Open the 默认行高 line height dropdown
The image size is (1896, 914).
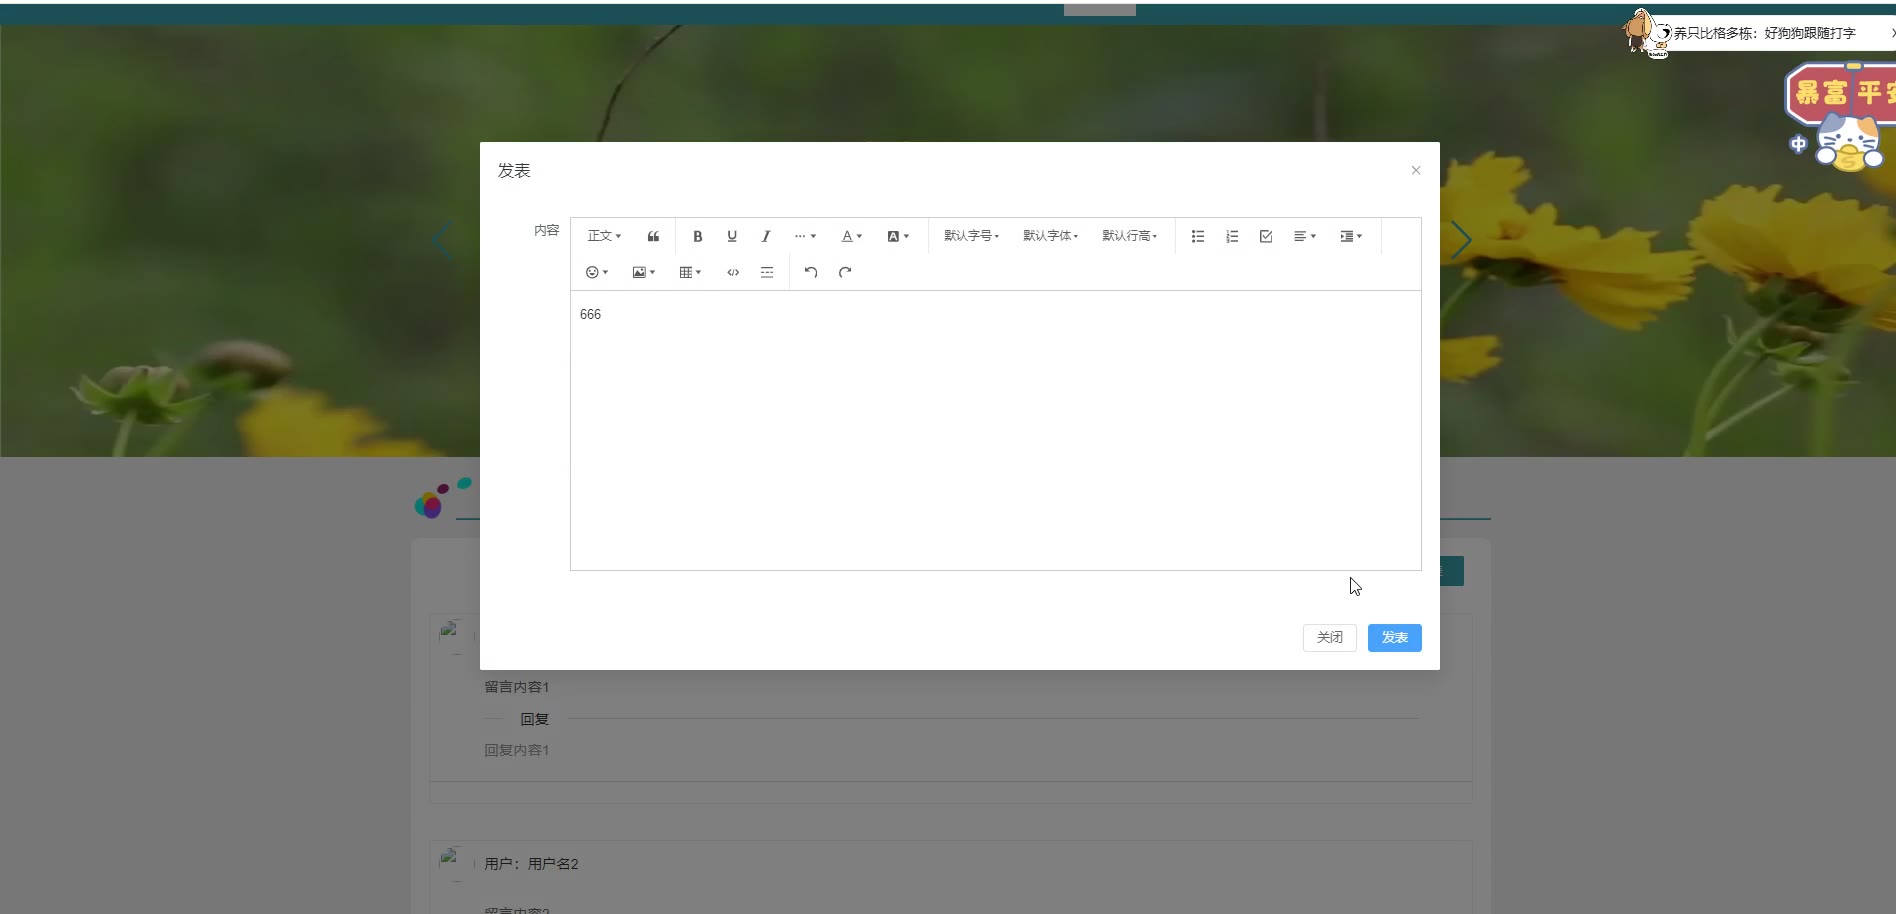1129,236
